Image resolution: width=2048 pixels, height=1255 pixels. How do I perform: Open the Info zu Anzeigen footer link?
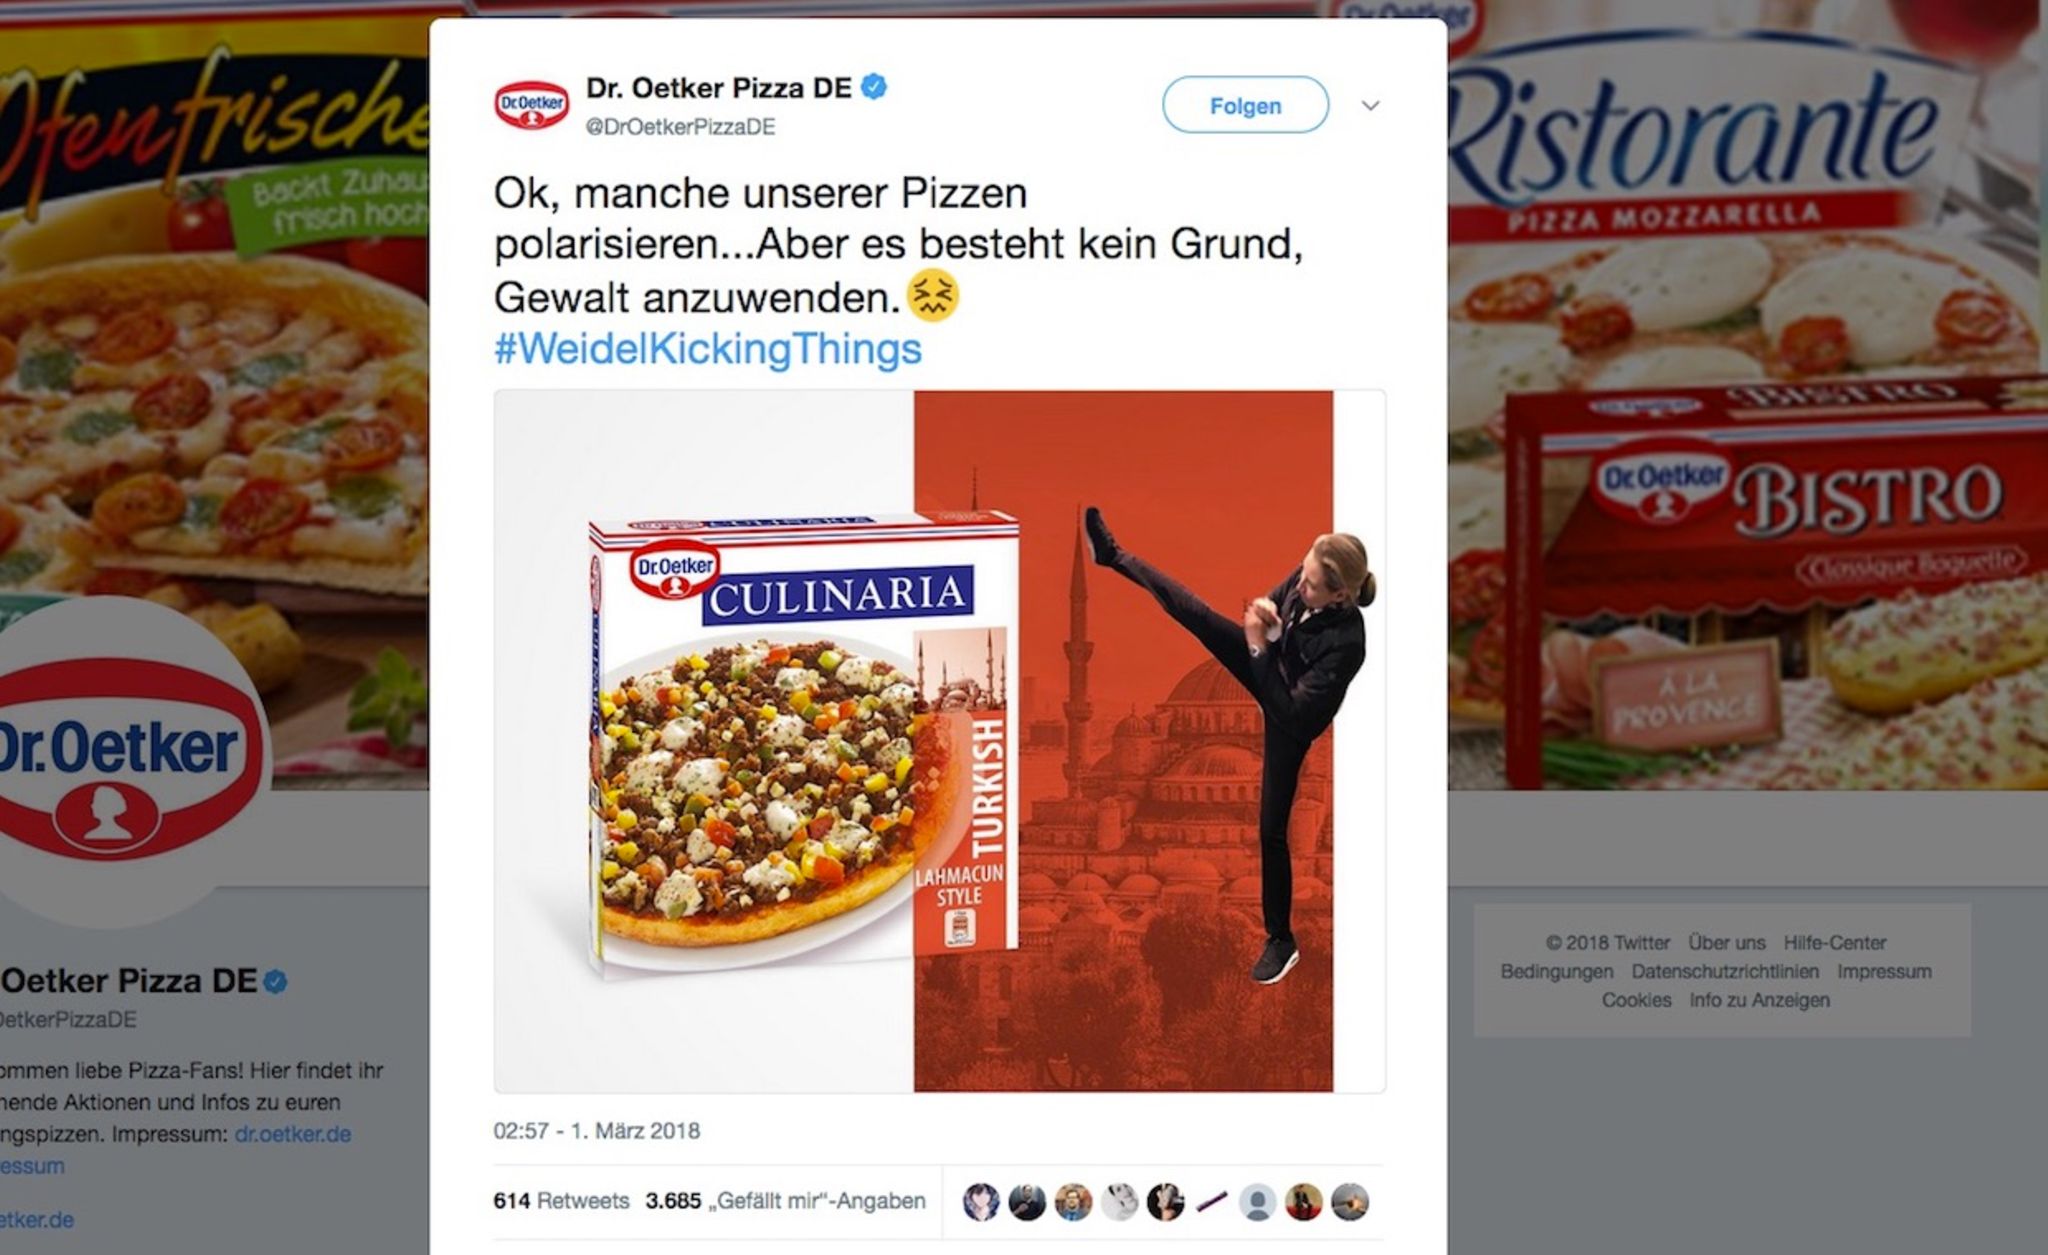coord(1759,1000)
